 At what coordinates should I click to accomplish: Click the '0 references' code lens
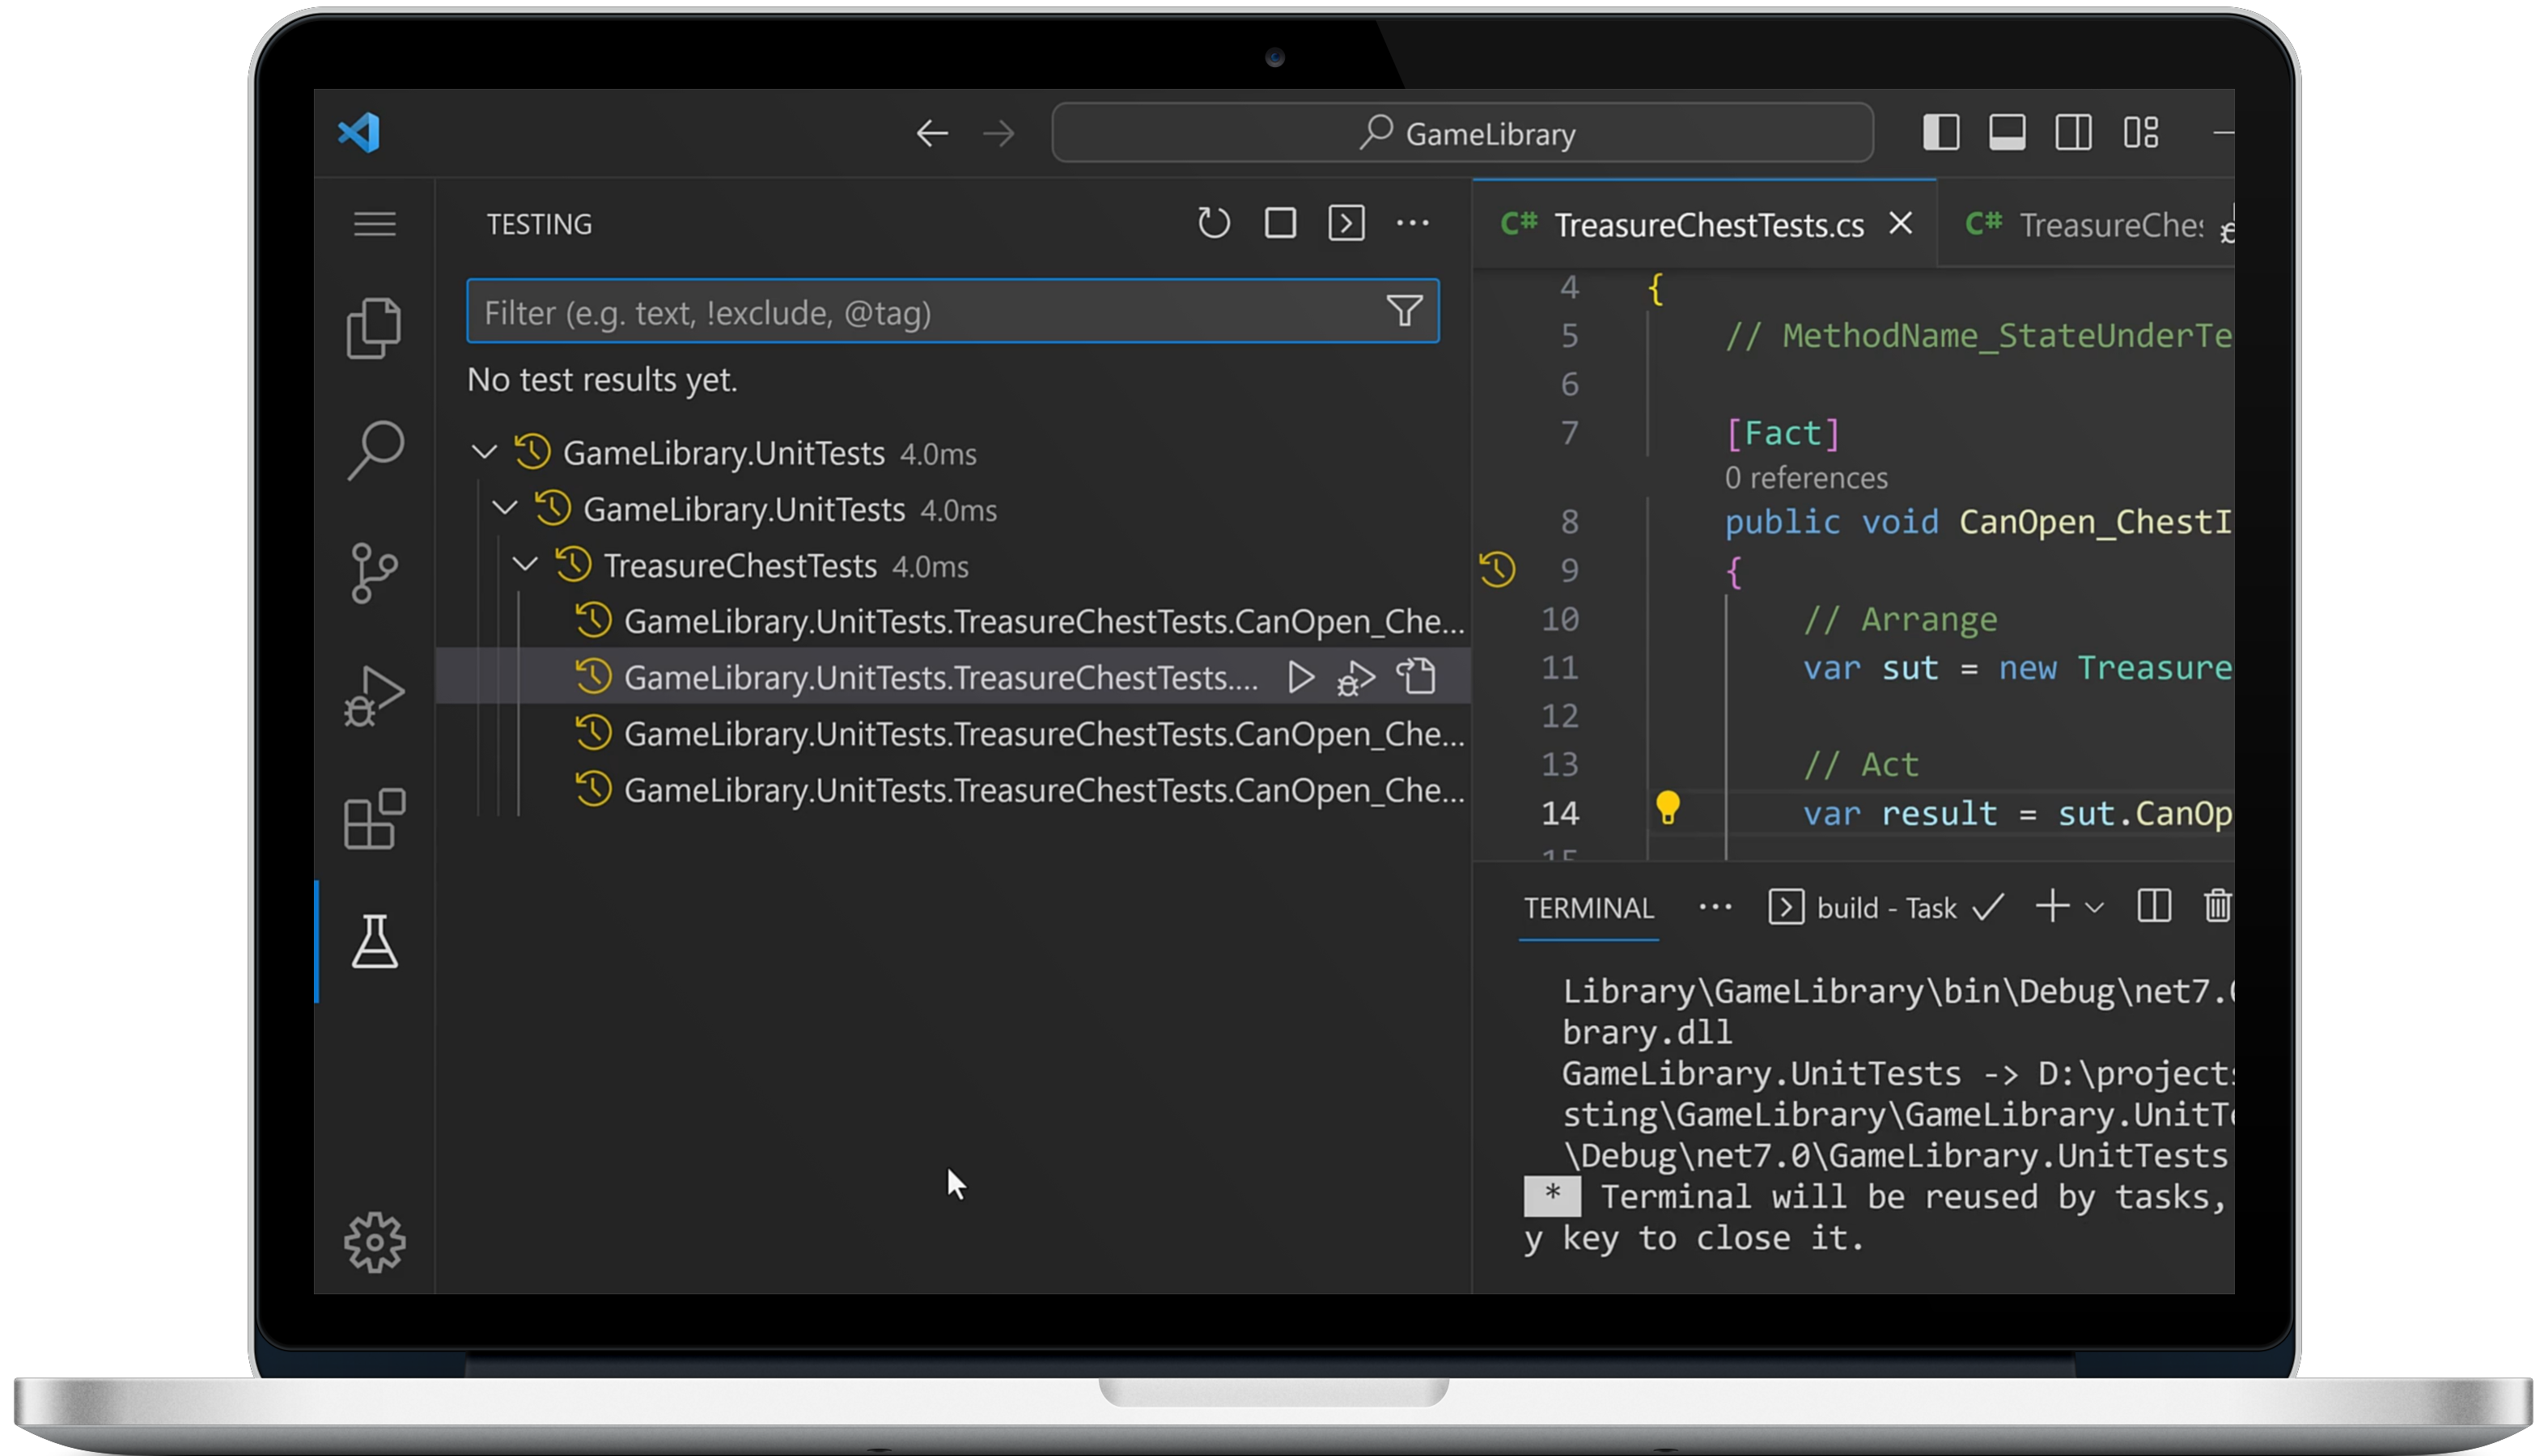point(1806,479)
